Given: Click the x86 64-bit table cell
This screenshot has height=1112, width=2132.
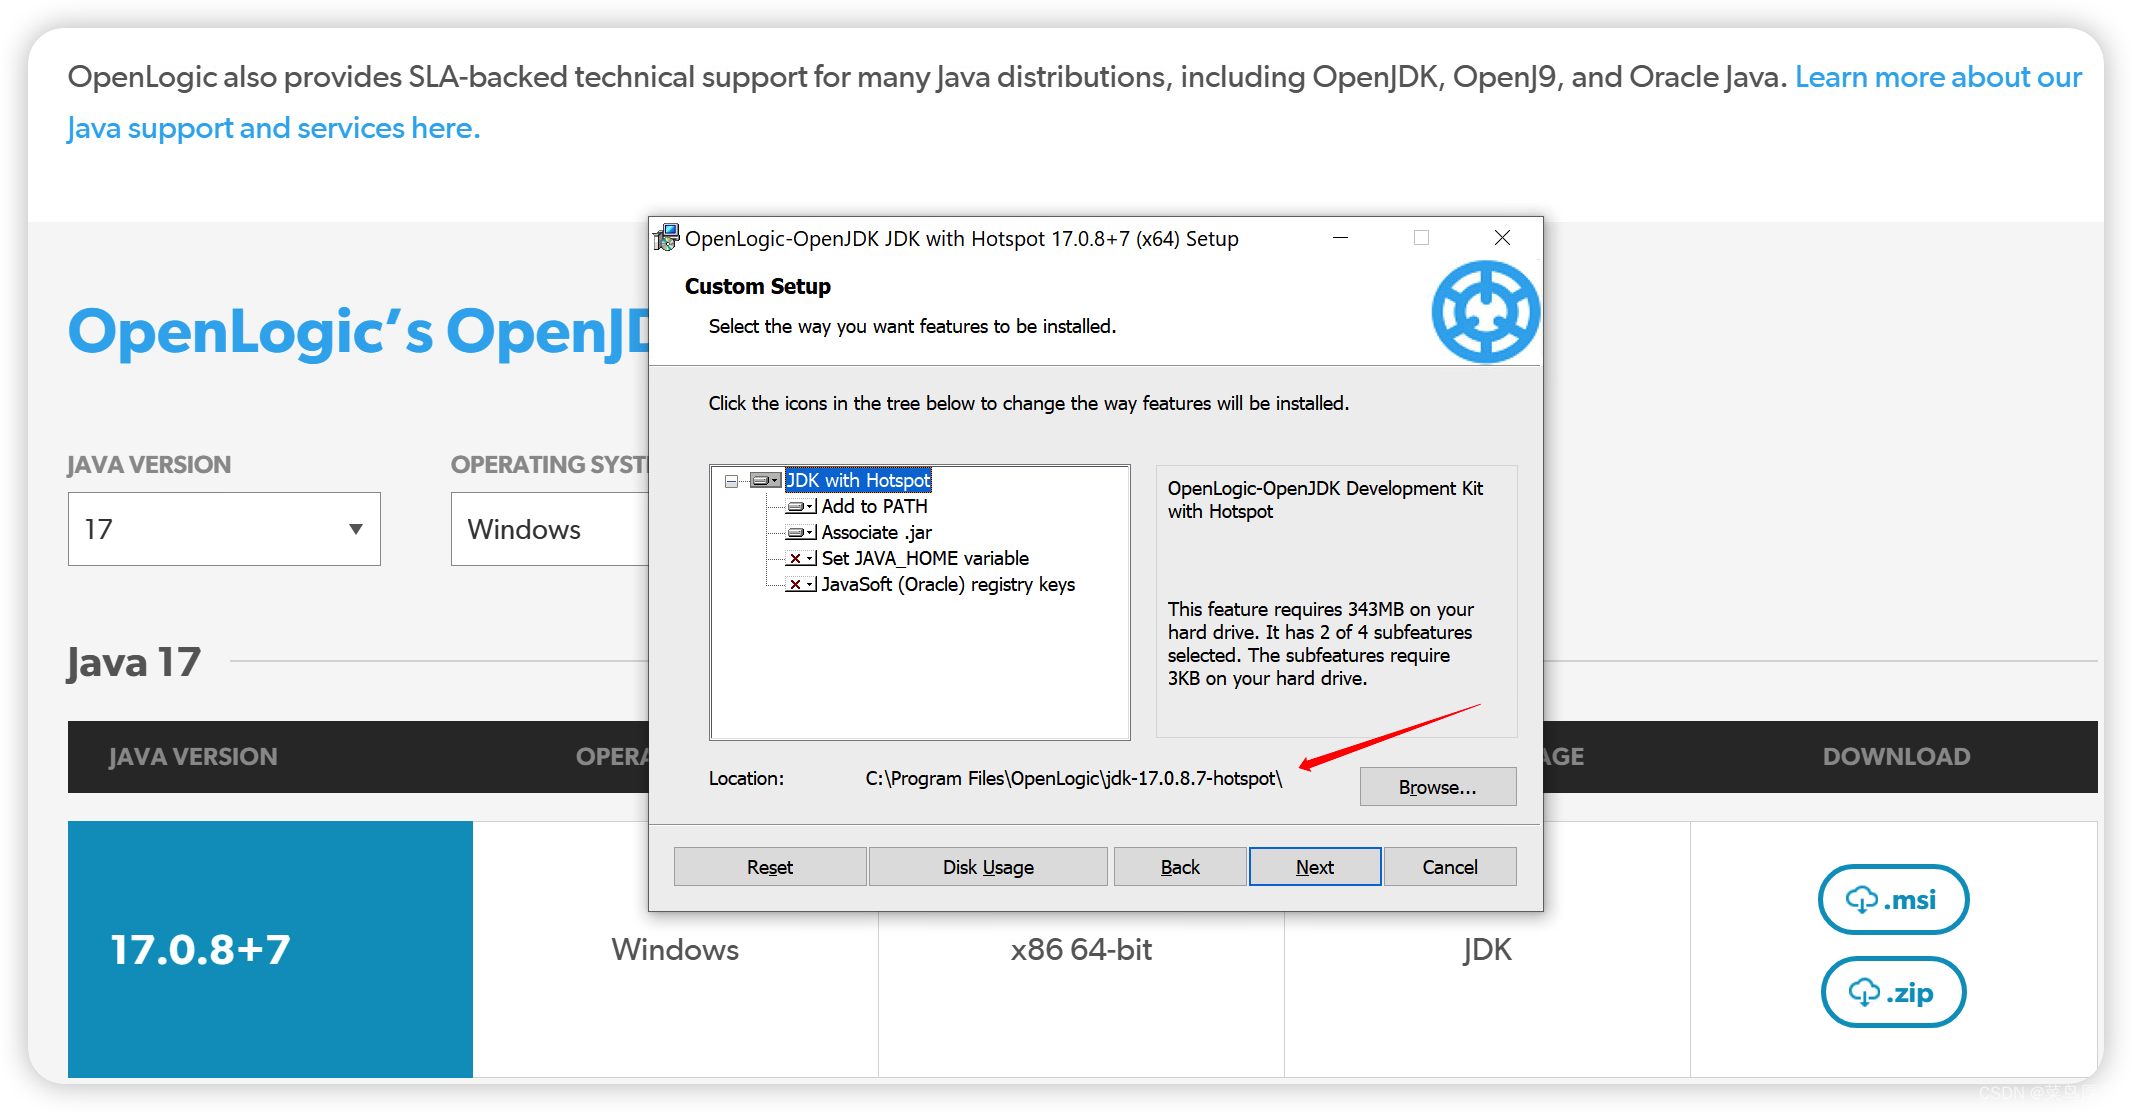Looking at the screenshot, I should (x=1081, y=949).
